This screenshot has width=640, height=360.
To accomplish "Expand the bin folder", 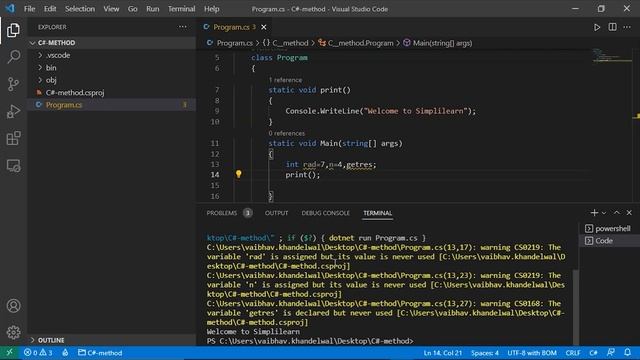I will tap(111, 68).
